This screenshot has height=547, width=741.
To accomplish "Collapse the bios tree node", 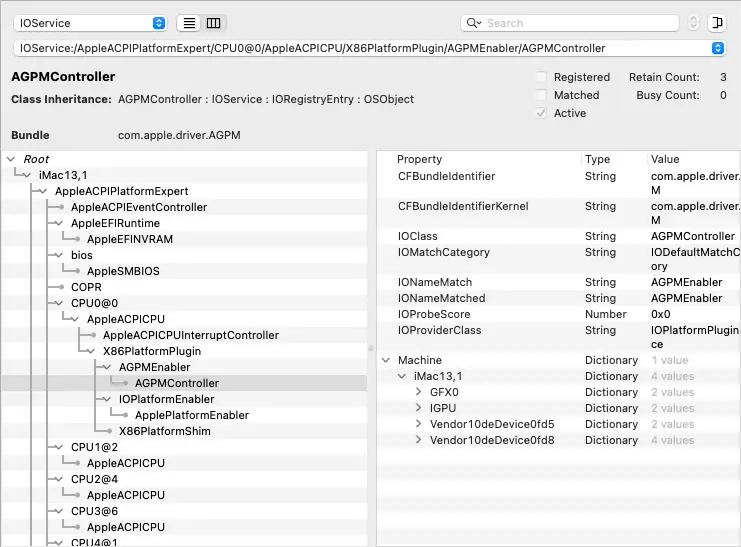I will click(59, 255).
